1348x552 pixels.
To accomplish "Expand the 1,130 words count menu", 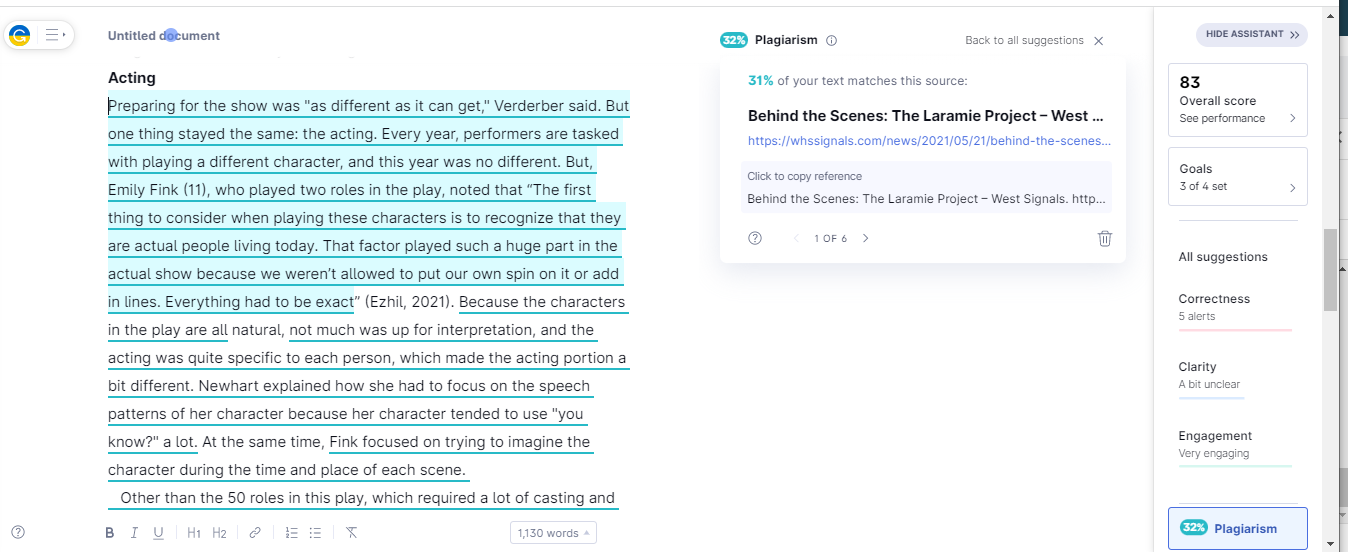I will pyautogui.click(x=553, y=533).
